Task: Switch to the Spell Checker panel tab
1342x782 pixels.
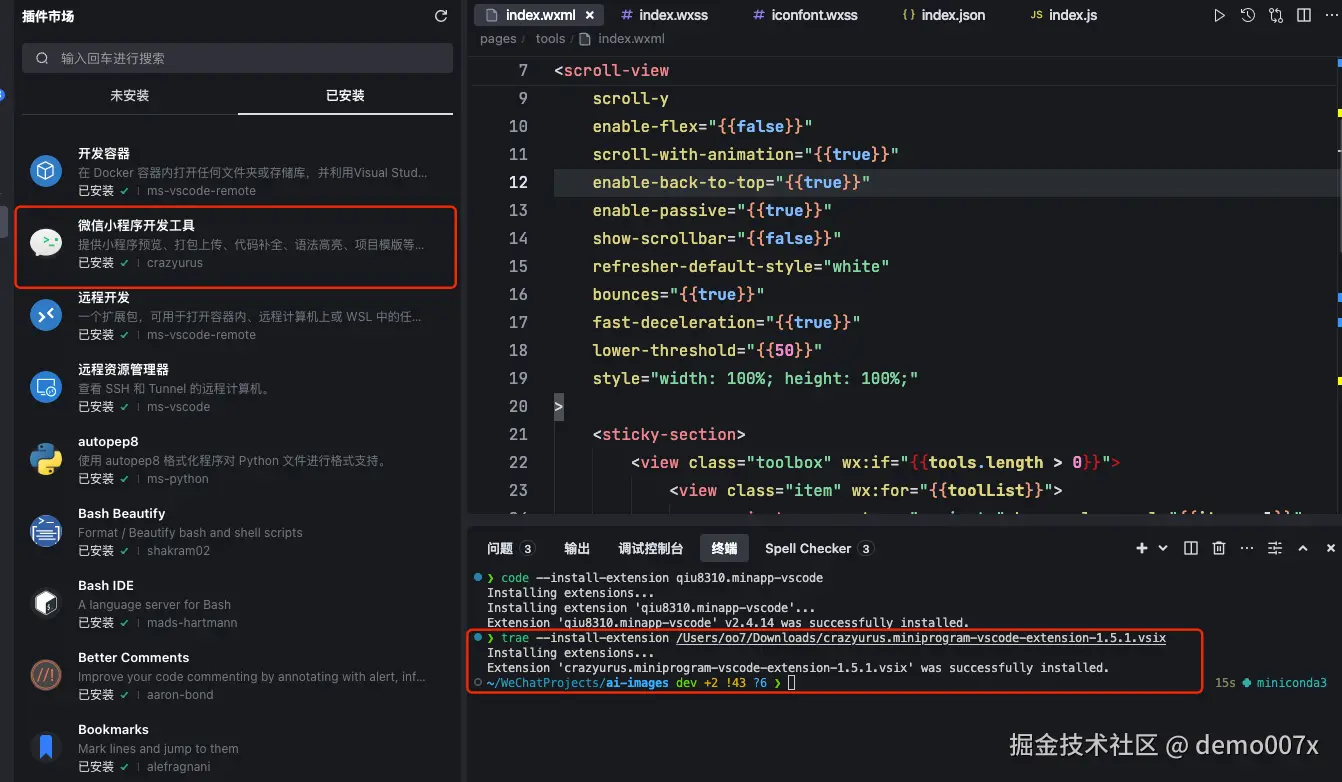Action: pos(818,548)
